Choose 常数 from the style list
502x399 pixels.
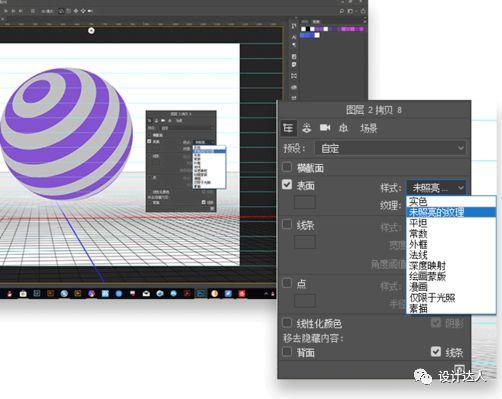coord(451,233)
